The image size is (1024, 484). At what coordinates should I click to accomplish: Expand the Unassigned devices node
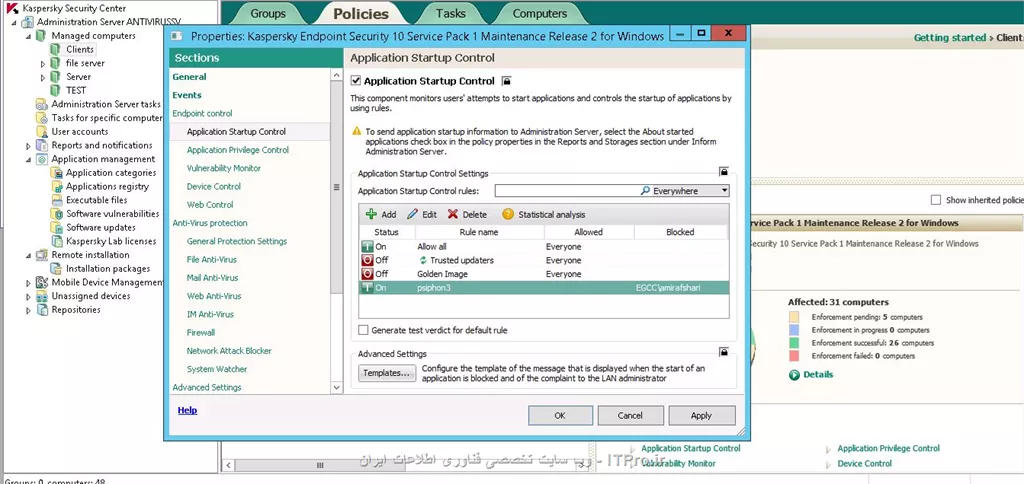click(28, 297)
